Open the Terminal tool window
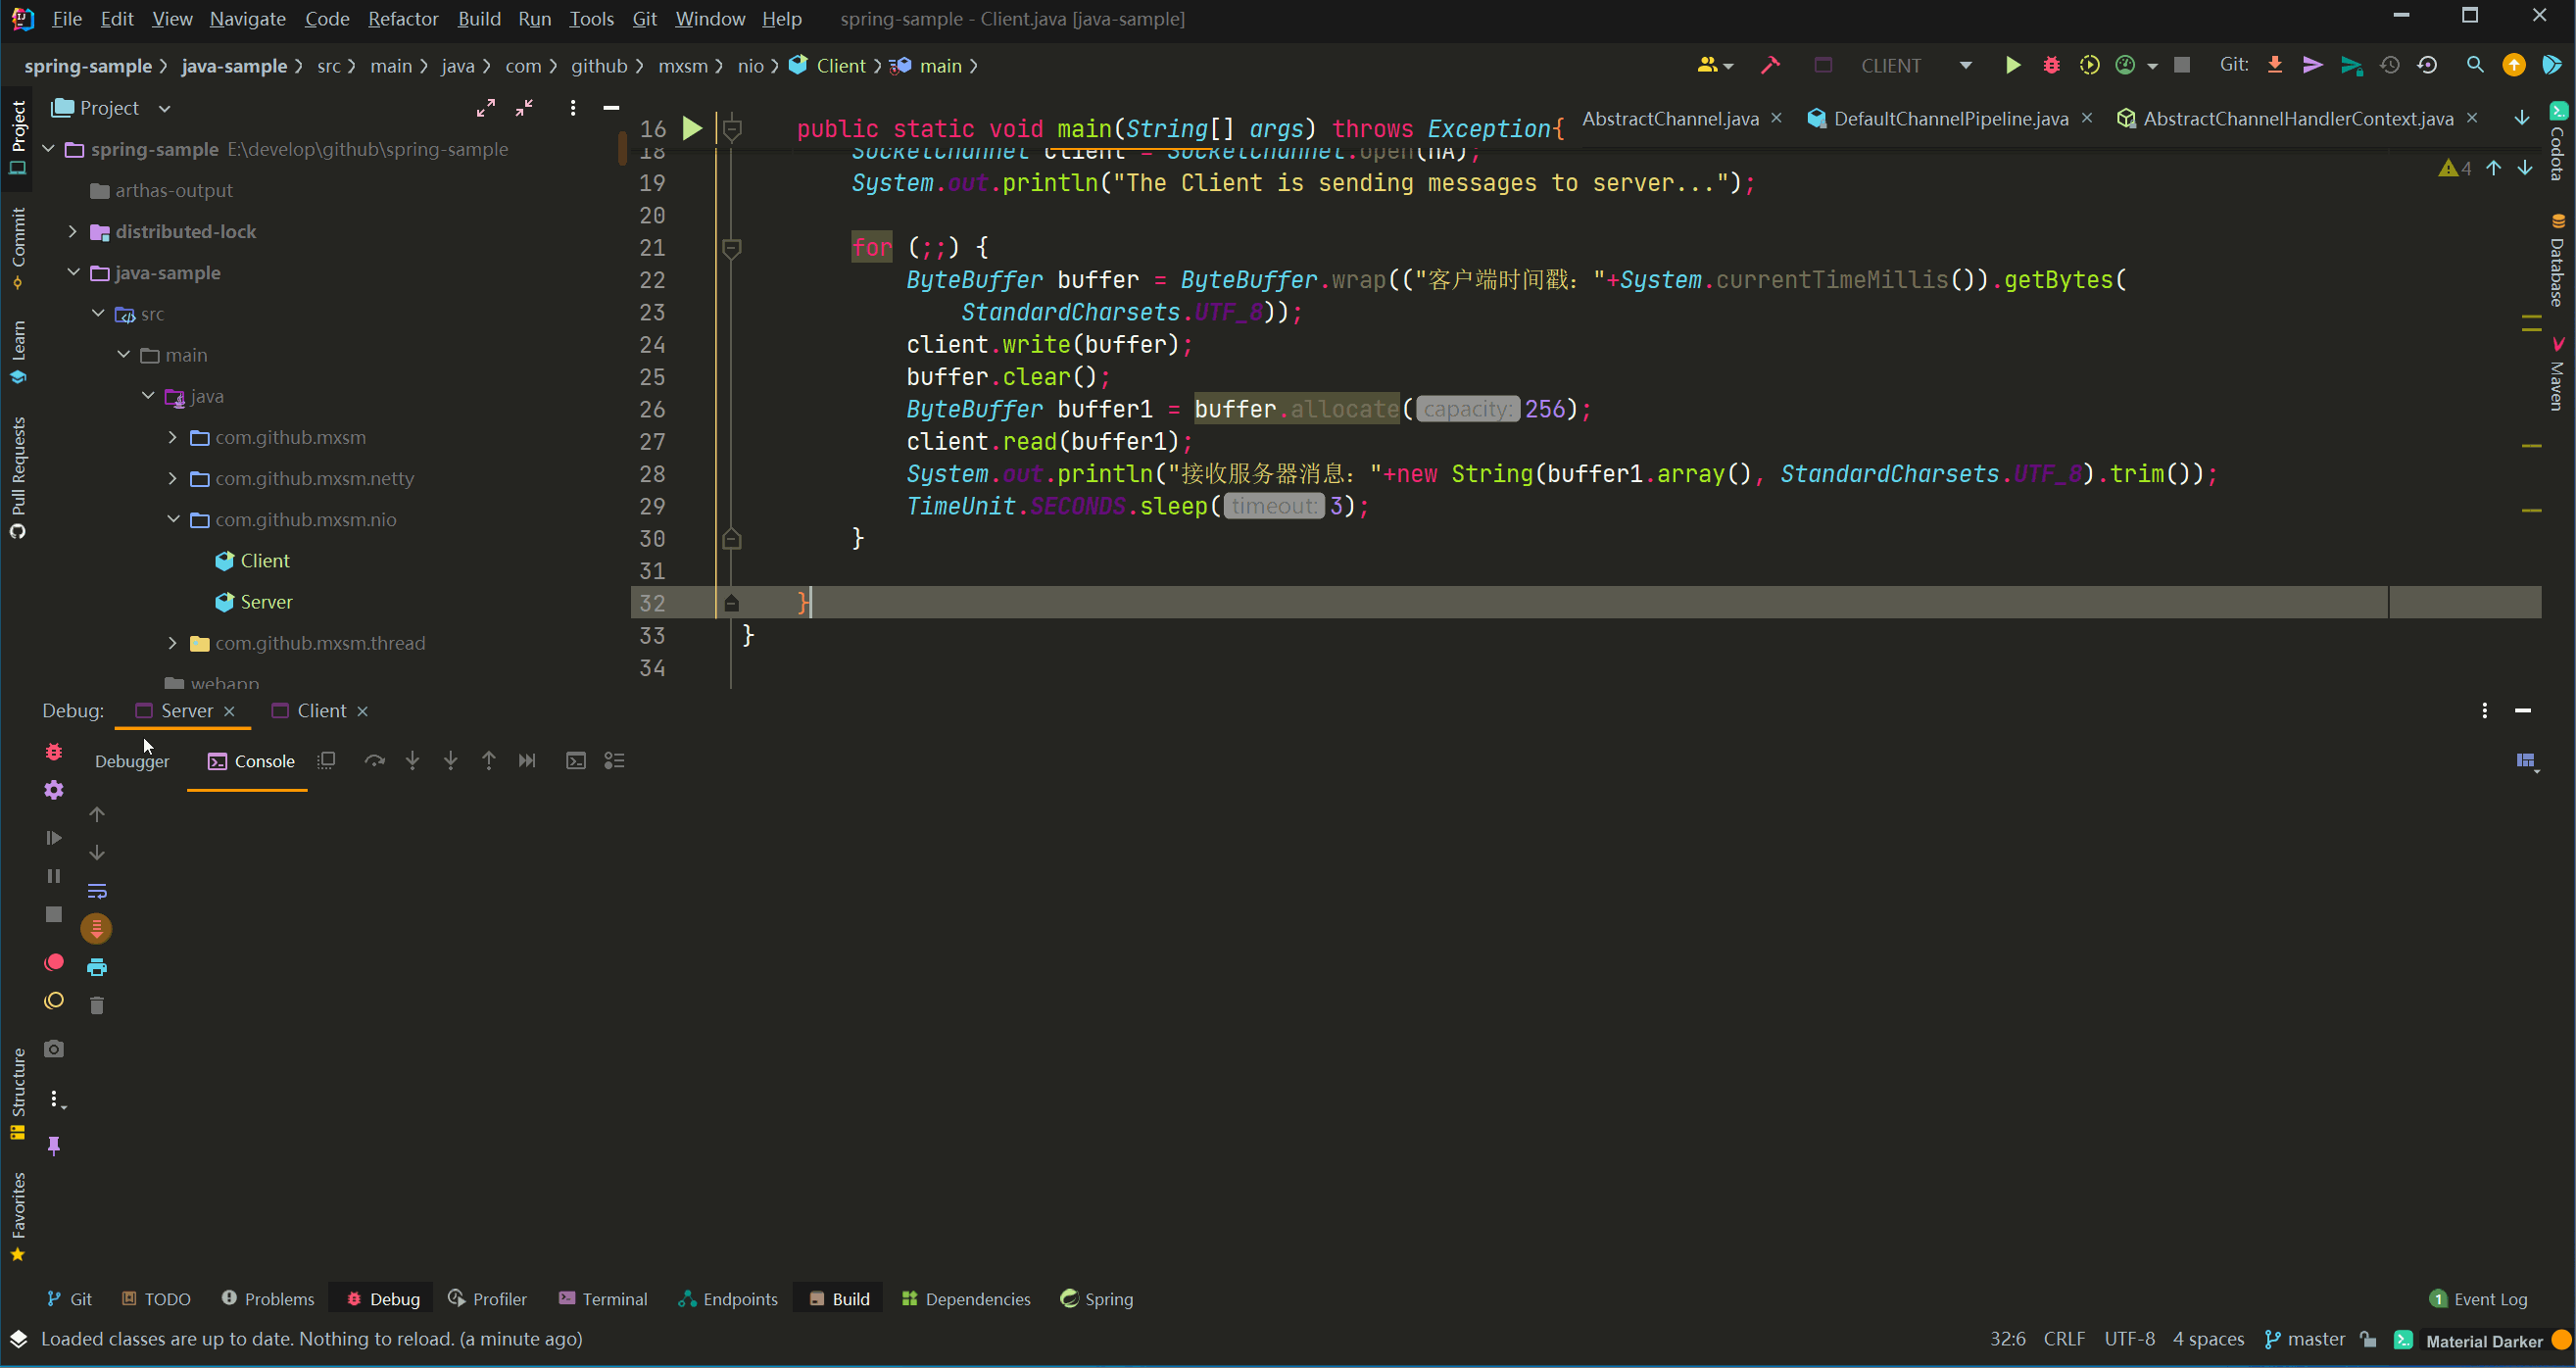2576x1368 pixels. 603,1299
